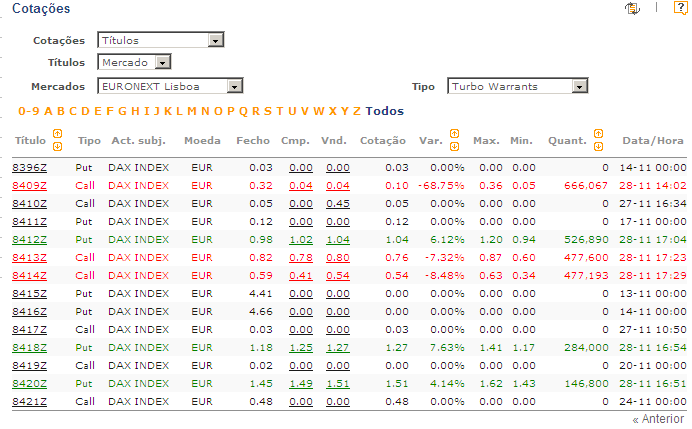Click Vnd. price 1.04 for 8412Z

(x=338, y=240)
